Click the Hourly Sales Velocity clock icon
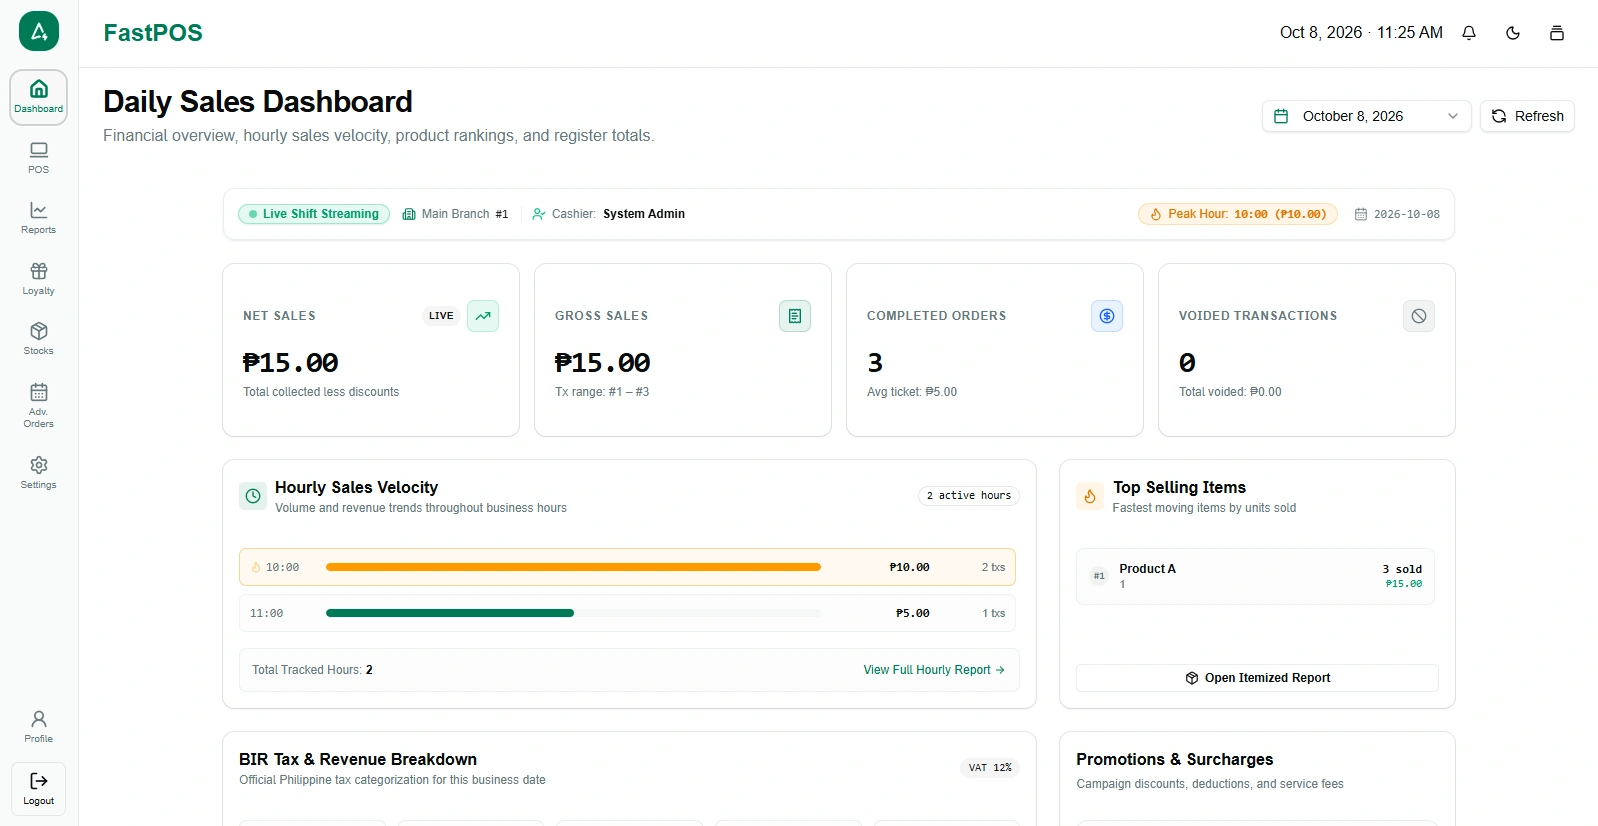 pyautogui.click(x=253, y=496)
